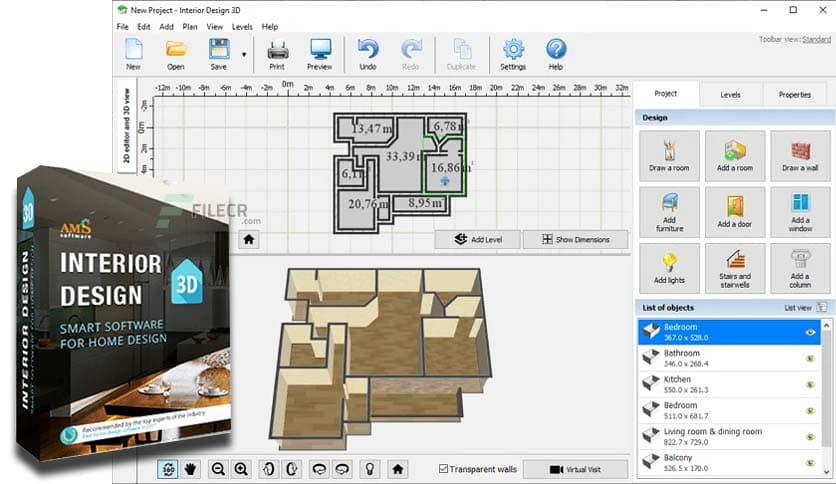Select the Kitchen row in object list
836x484 pixels.
tap(729, 384)
